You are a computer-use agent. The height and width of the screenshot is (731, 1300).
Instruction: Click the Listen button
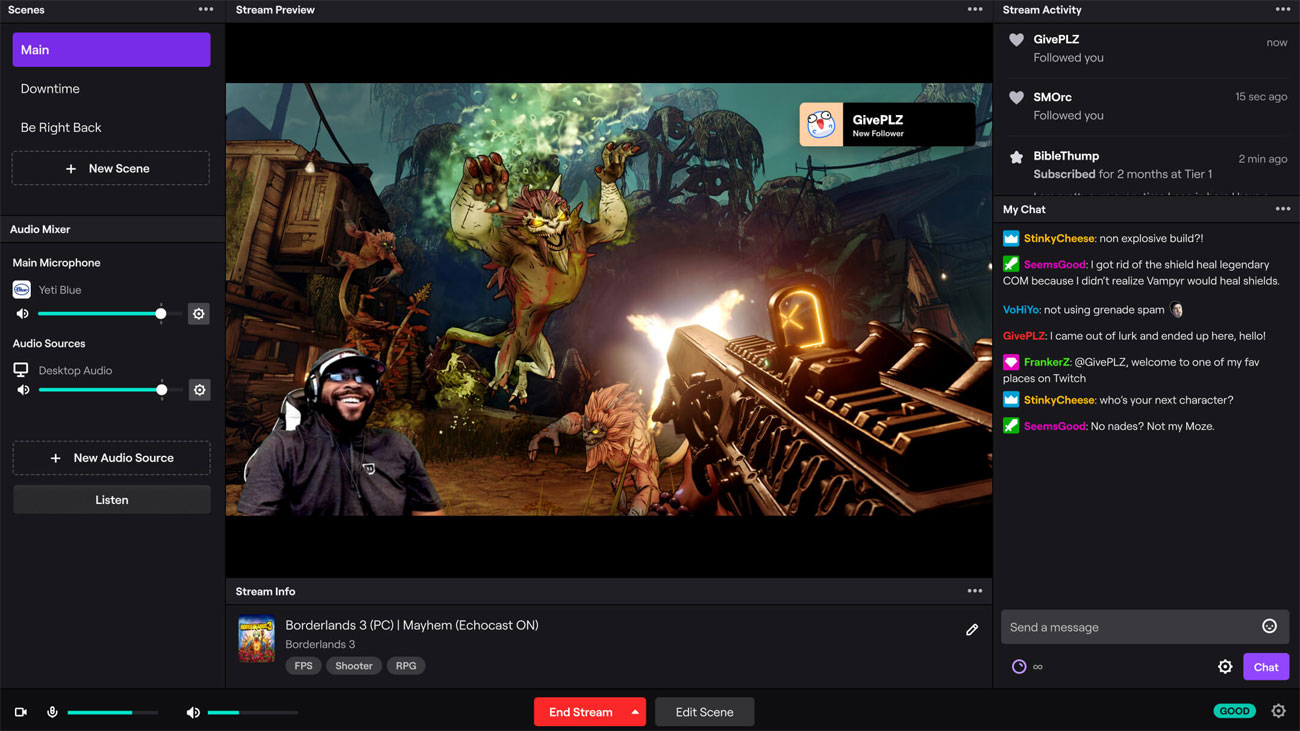(111, 500)
